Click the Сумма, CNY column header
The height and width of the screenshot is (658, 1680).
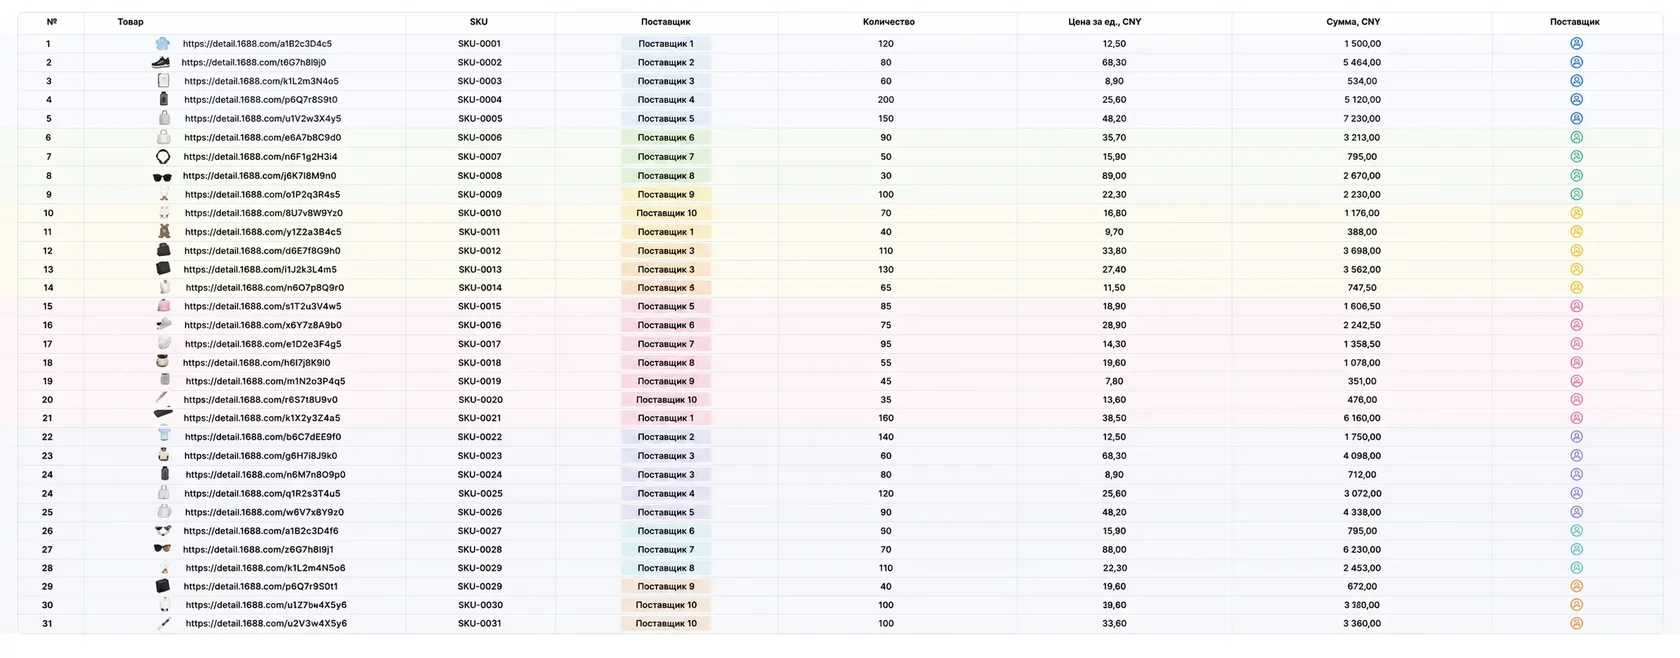point(1353,22)
